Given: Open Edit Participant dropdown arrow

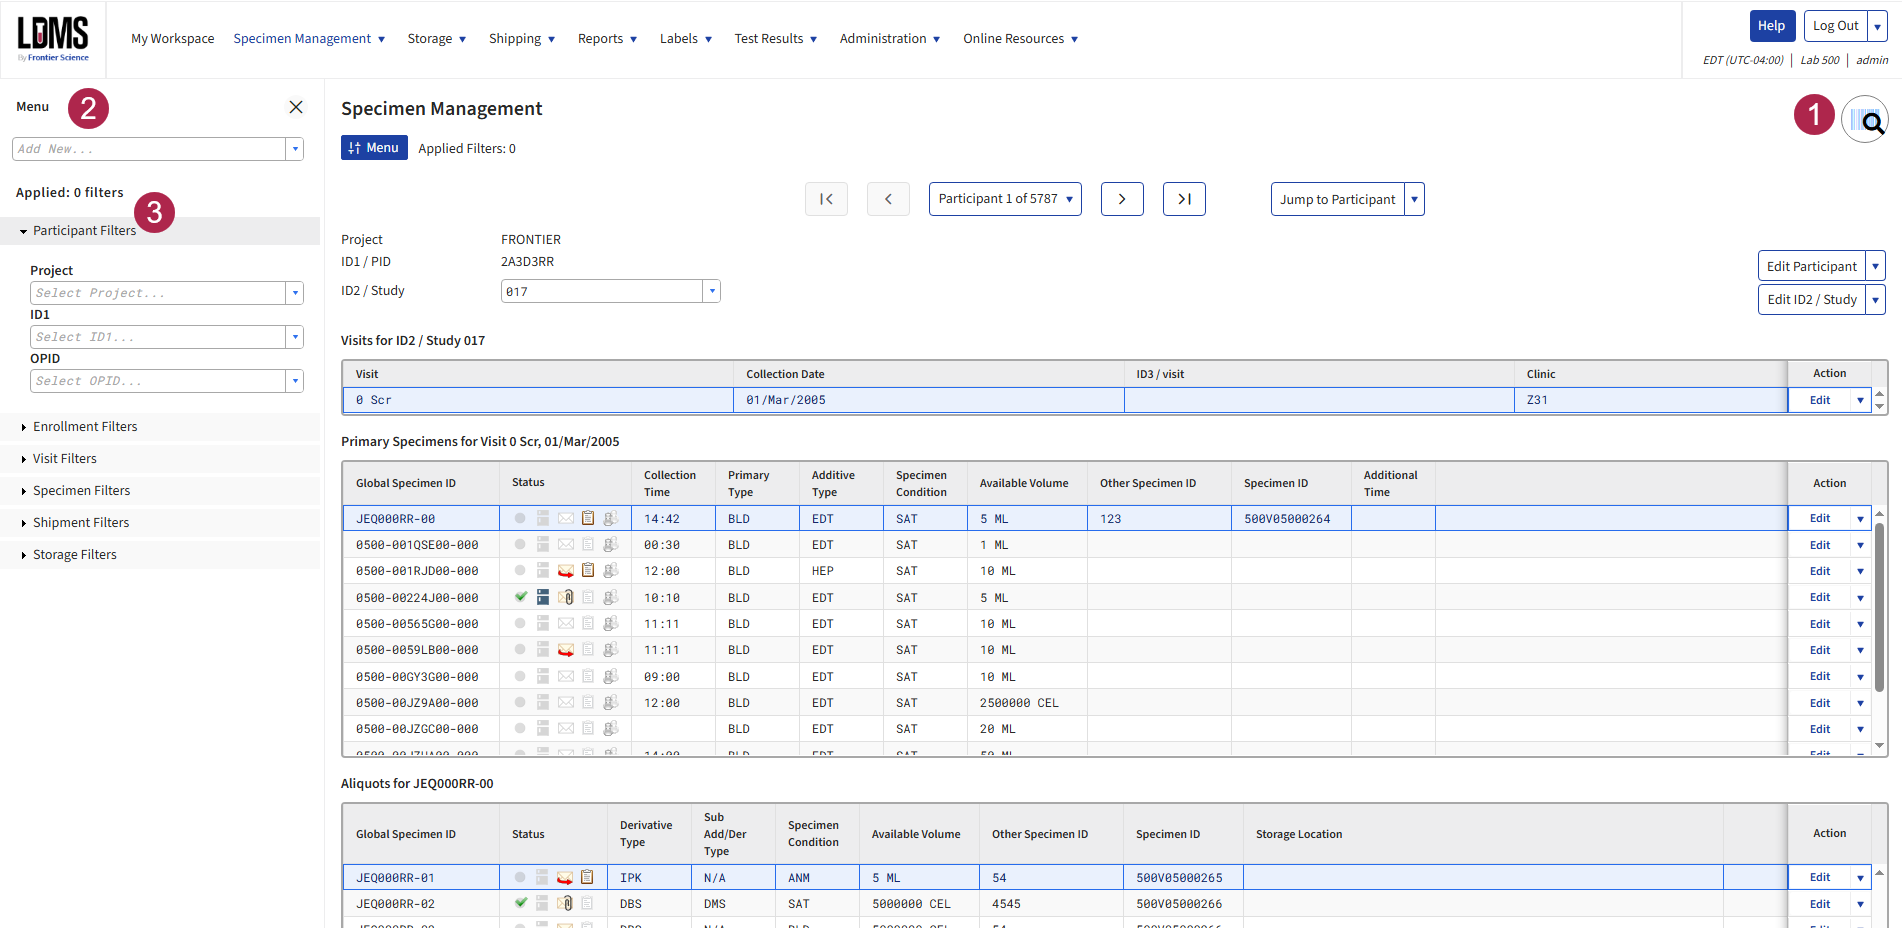Looking at the screenshot, I should 1875,266.
